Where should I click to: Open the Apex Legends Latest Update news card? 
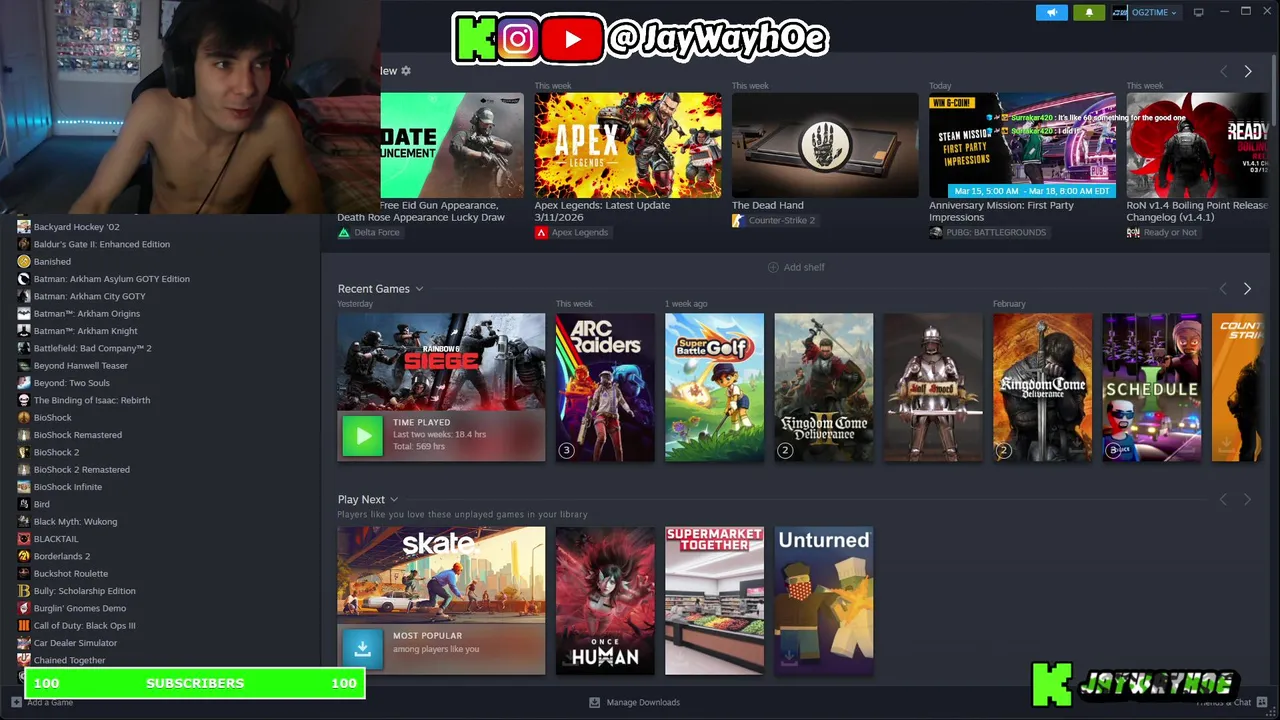(x=627, y=146)
